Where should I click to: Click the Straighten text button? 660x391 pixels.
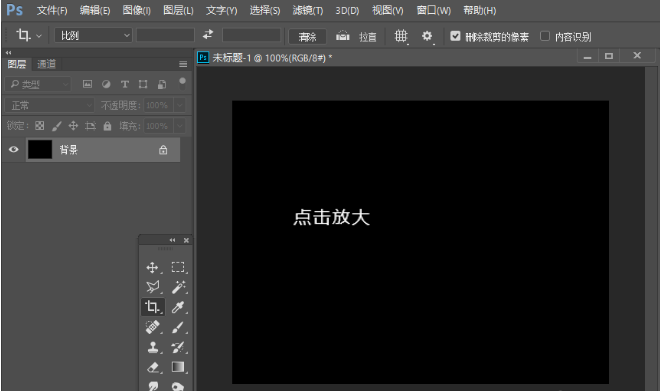click(x=367, y=37)
